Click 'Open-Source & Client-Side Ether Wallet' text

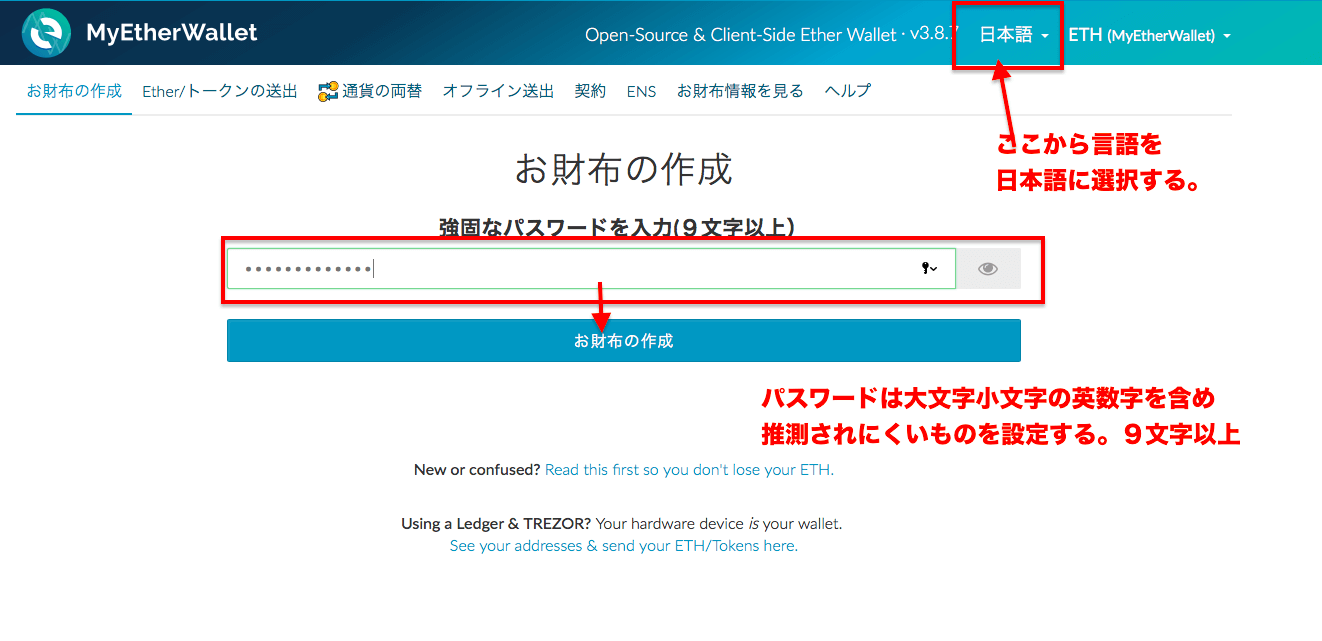[741, 35]
